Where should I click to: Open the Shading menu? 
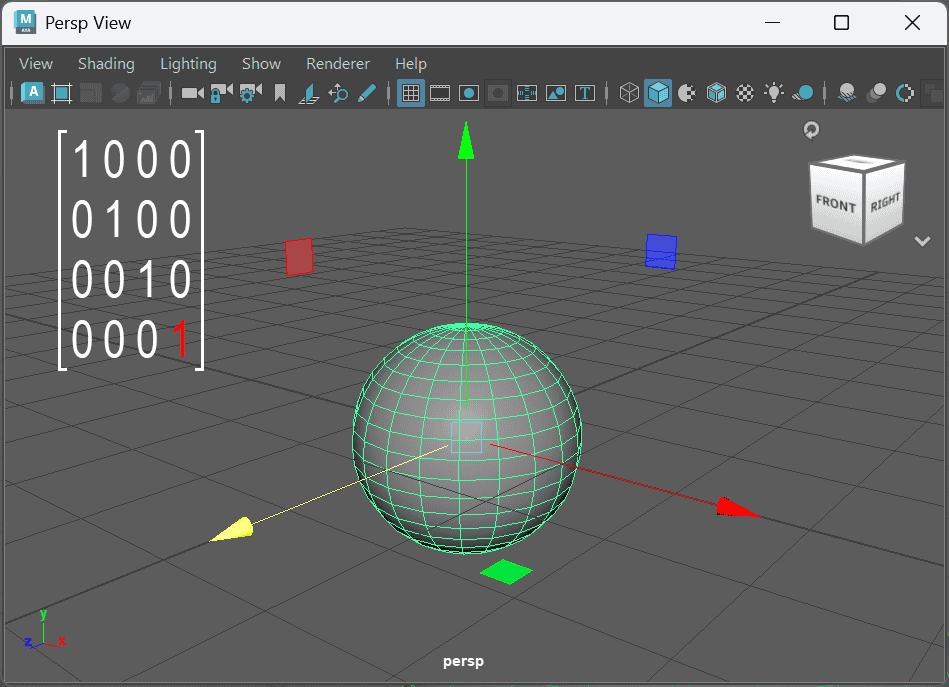[106, 63]
